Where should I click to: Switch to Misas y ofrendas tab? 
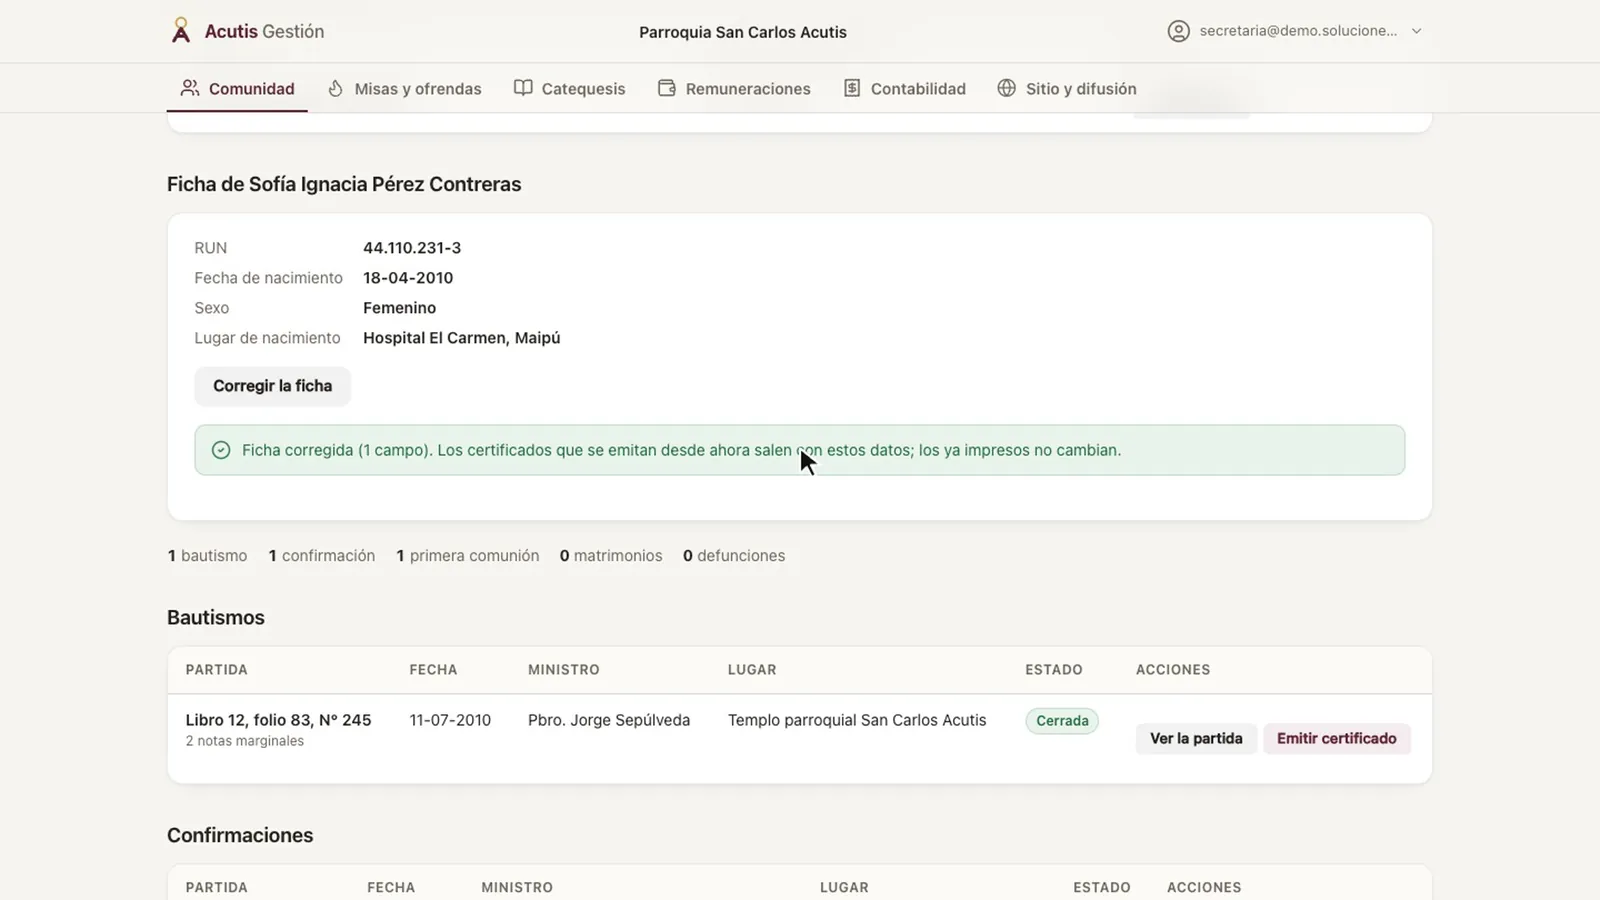click(x=405, y=88)
